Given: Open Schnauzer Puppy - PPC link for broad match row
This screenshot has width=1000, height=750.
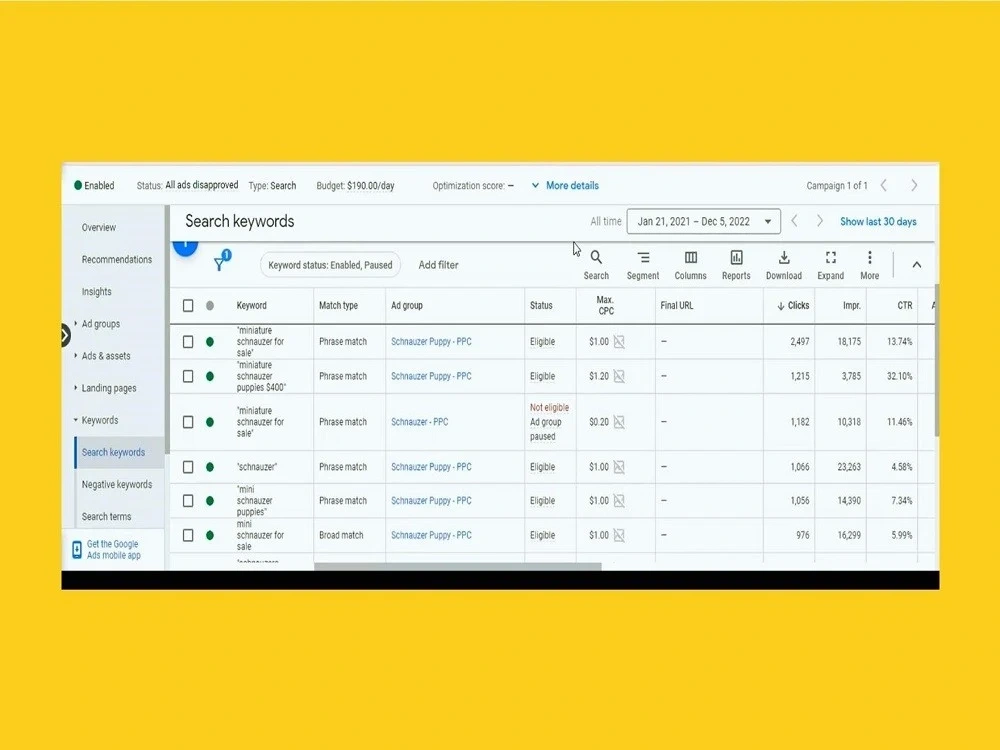Looking at the screenshot, I should point(431,535).
